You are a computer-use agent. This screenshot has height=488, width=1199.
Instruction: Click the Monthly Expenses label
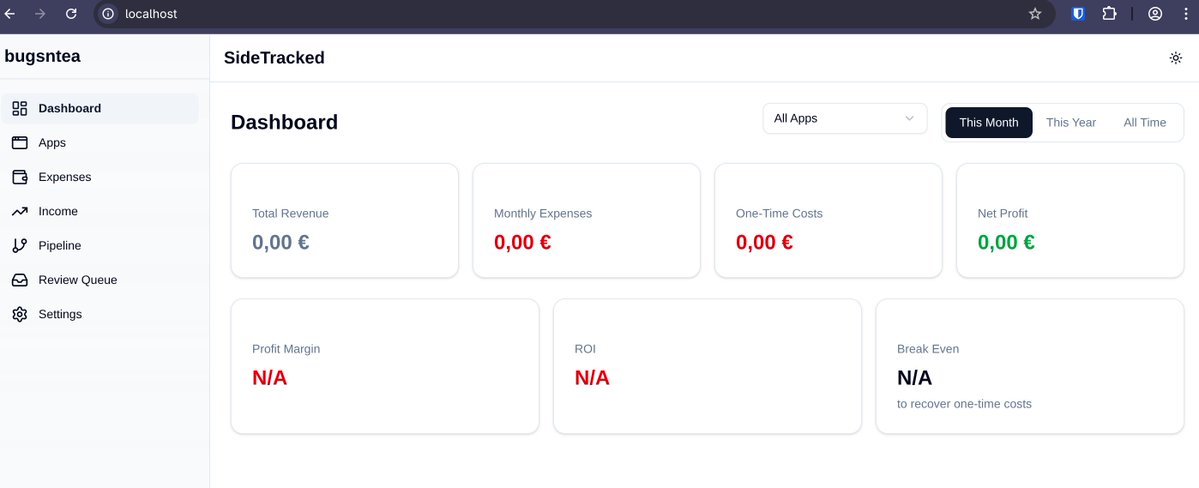(543, 213)
